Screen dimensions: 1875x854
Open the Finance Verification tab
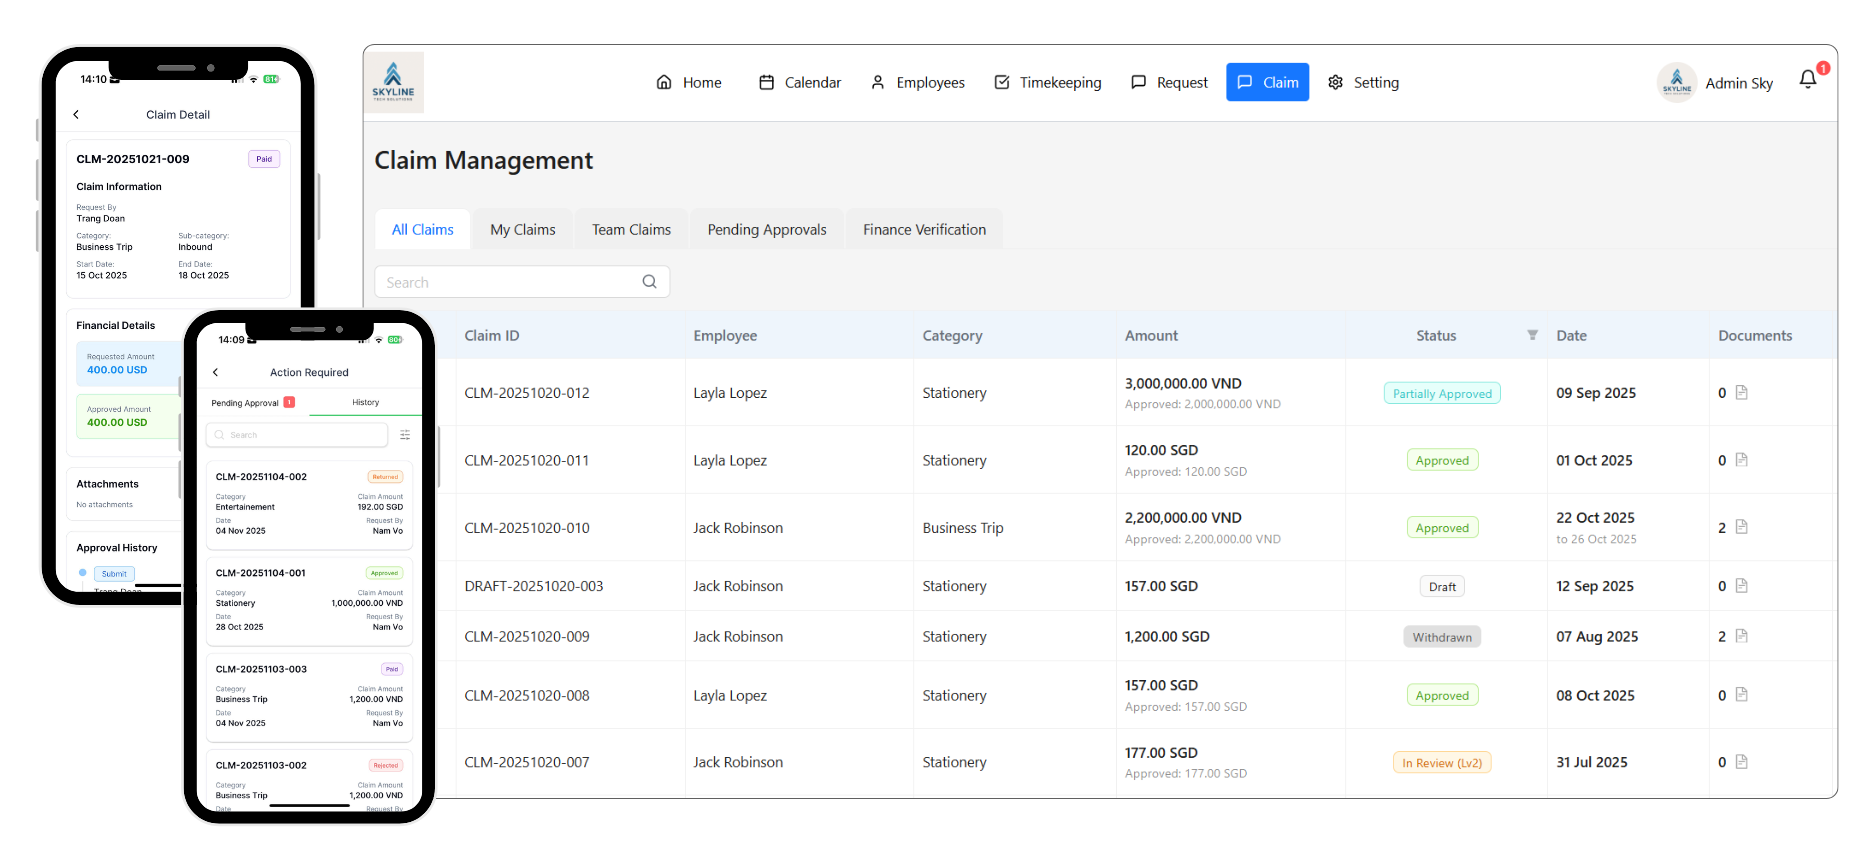(x=924, y=230)
